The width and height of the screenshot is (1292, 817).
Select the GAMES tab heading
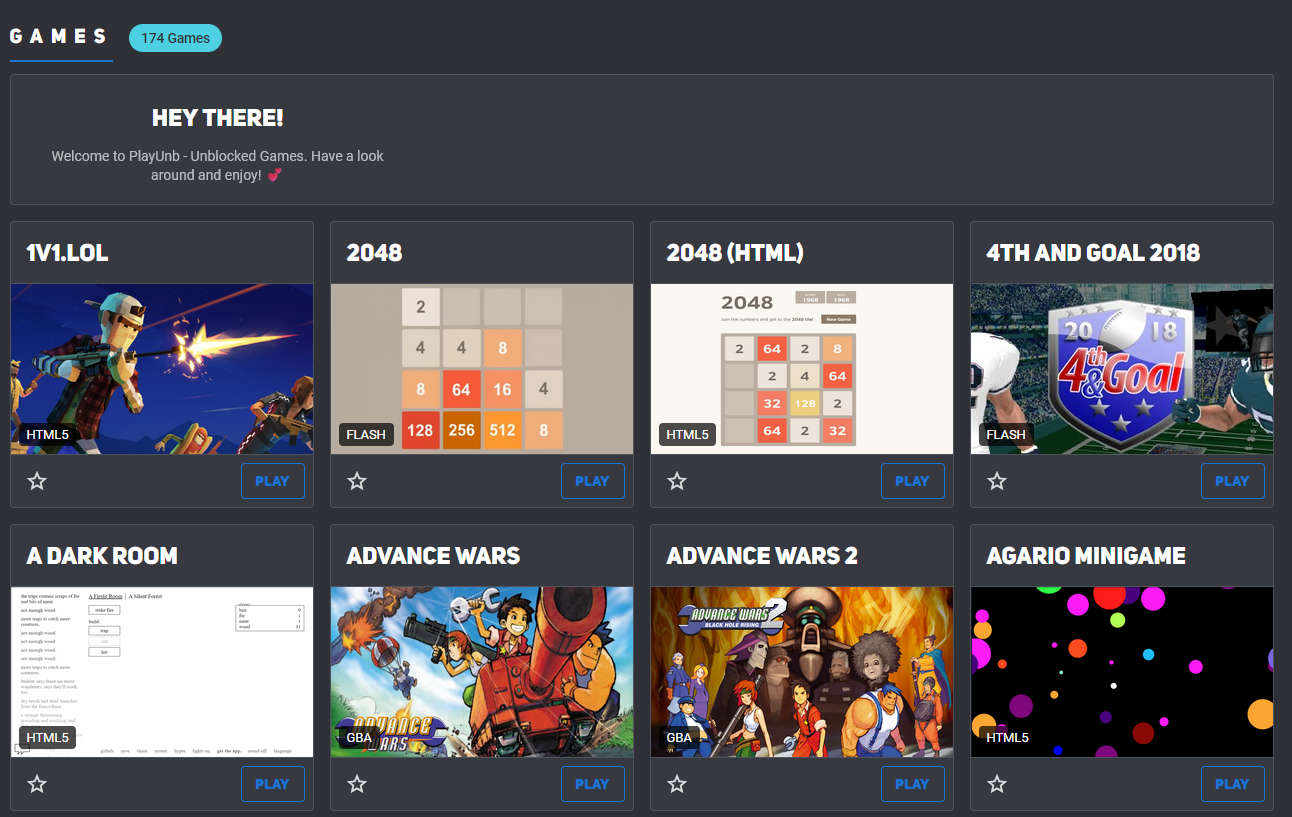pos(59,37)
